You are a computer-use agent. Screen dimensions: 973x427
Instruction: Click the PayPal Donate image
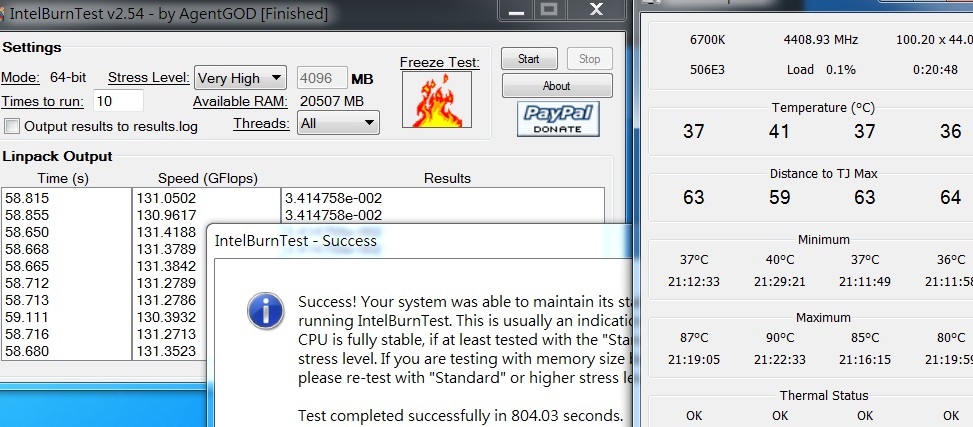558,119
